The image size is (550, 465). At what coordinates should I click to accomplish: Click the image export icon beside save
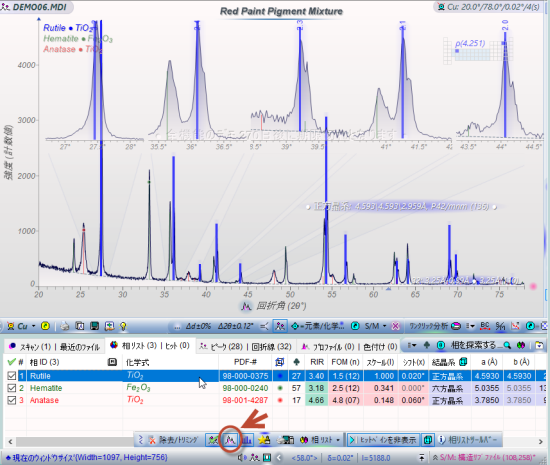coord(109,326)
